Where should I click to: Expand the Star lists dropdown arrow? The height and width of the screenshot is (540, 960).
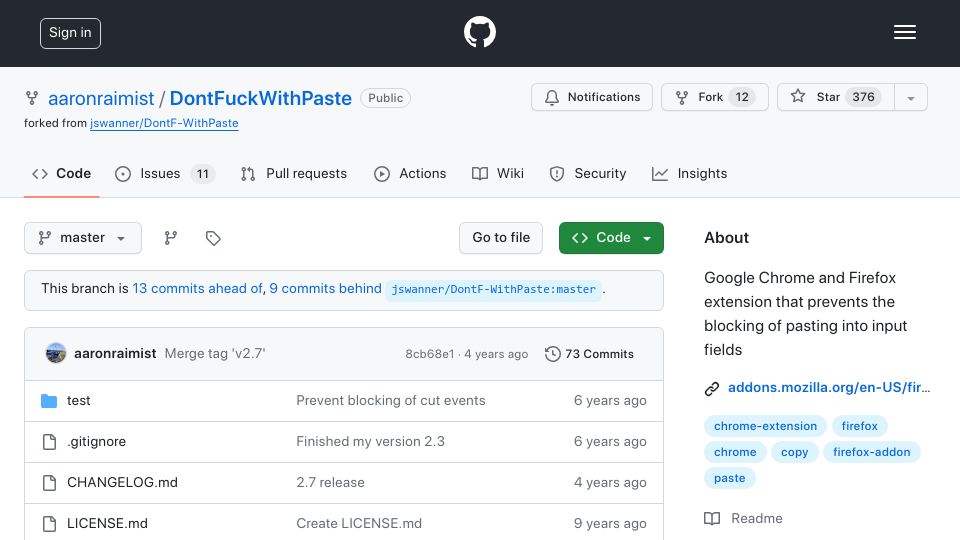click(911, 97)
